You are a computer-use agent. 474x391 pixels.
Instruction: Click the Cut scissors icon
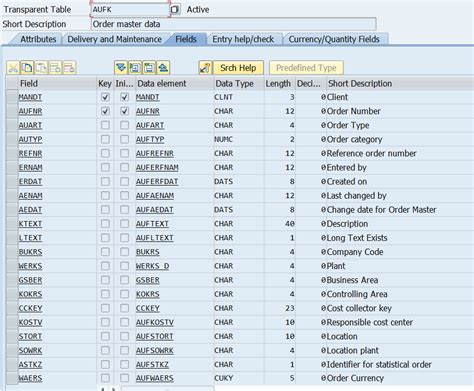pyautogui.click(x=13, y=68)
